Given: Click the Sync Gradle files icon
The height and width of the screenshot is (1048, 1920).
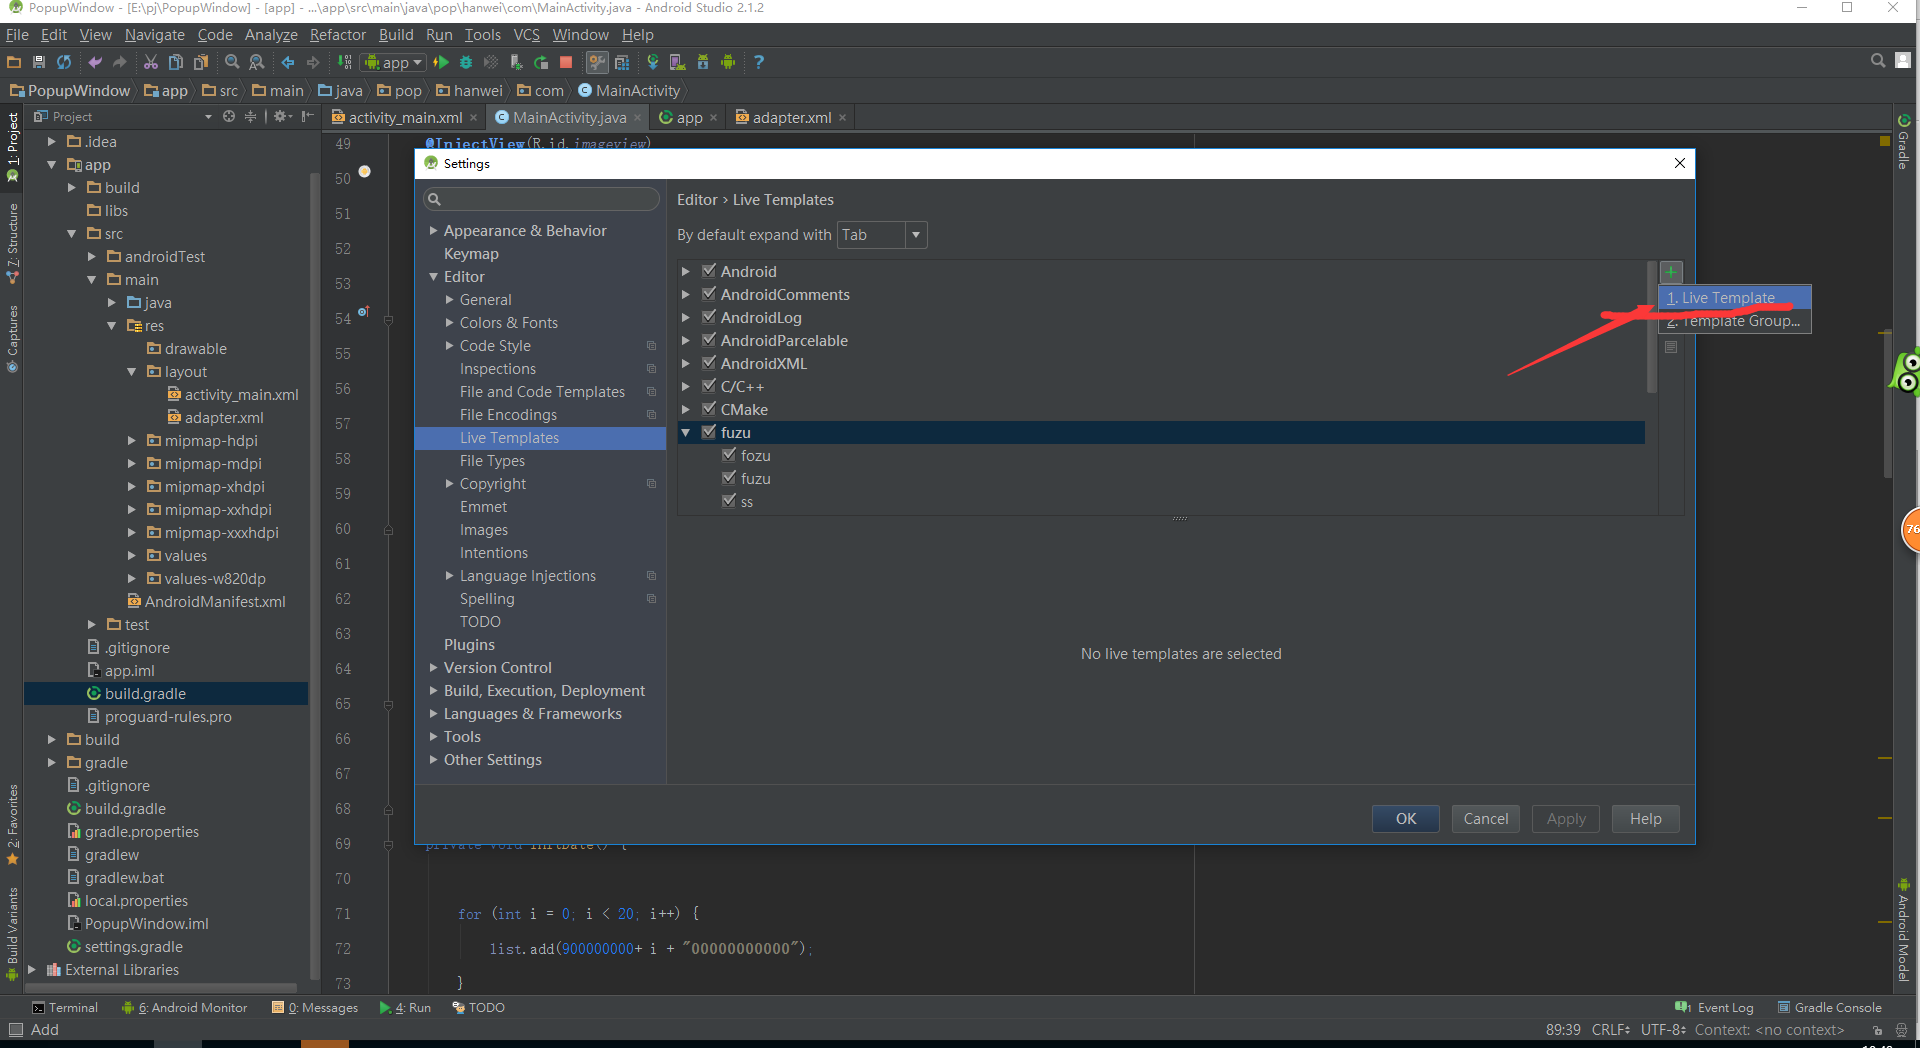Looking at the screenshot, I should [x=653, y=62].
